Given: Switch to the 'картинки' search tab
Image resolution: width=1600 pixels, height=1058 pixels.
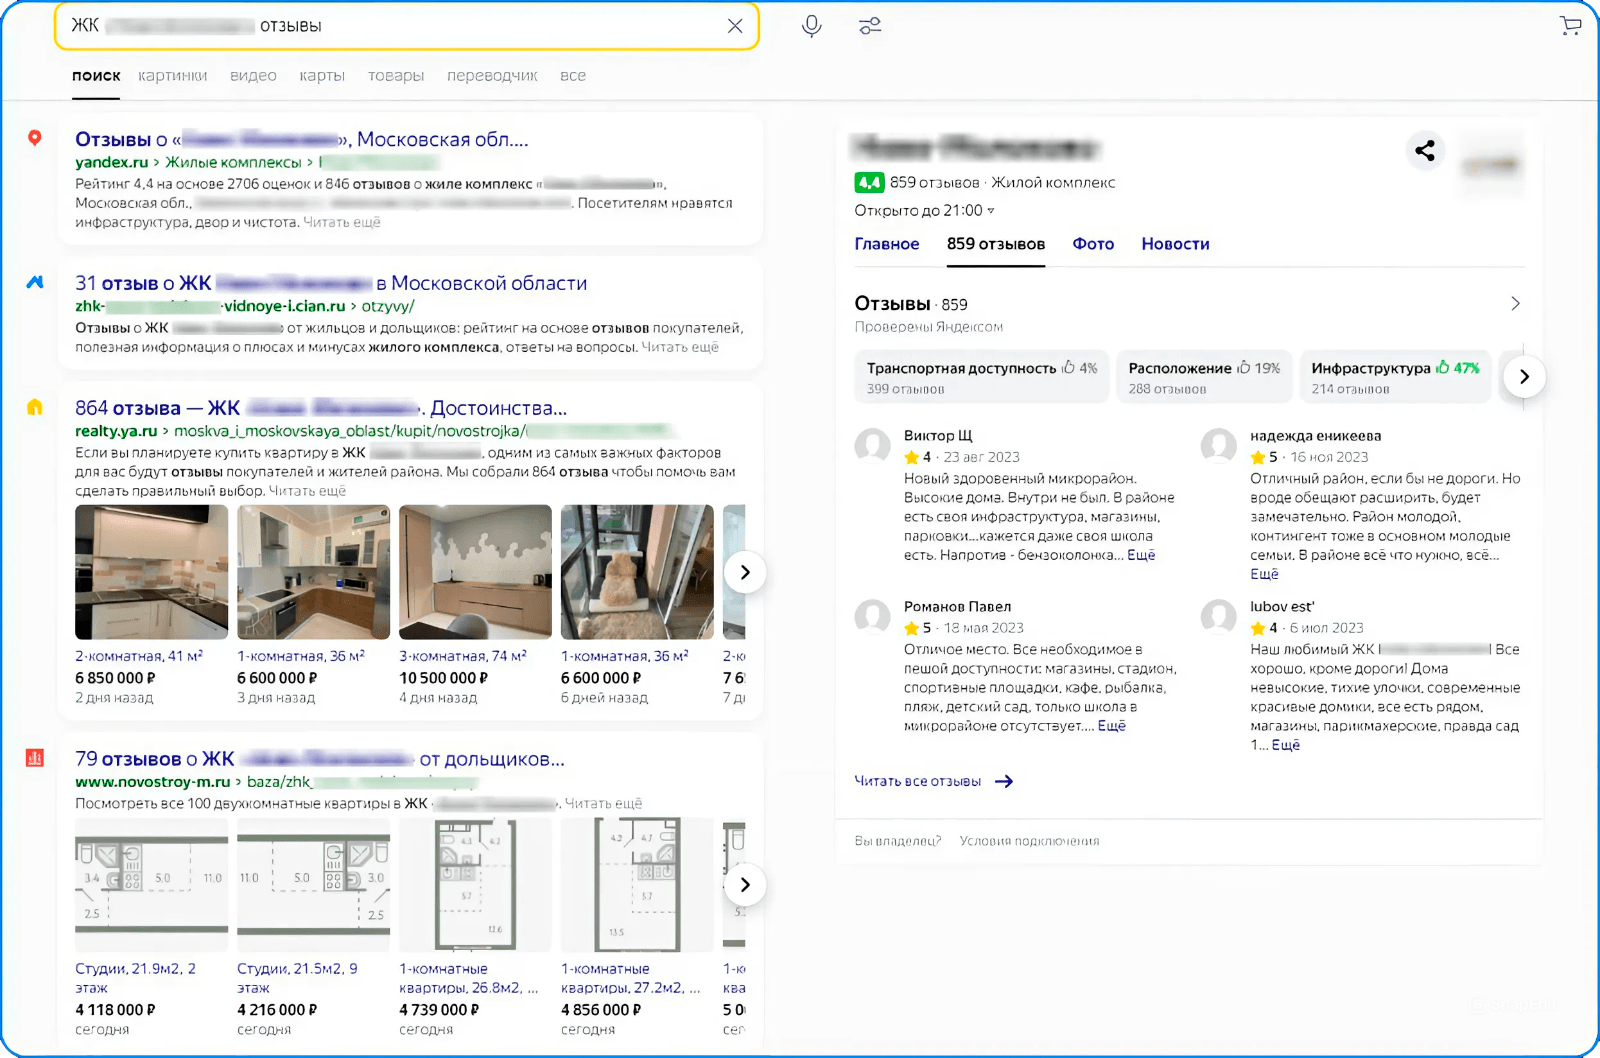Looking at the screenshot, I should point(172,76).
